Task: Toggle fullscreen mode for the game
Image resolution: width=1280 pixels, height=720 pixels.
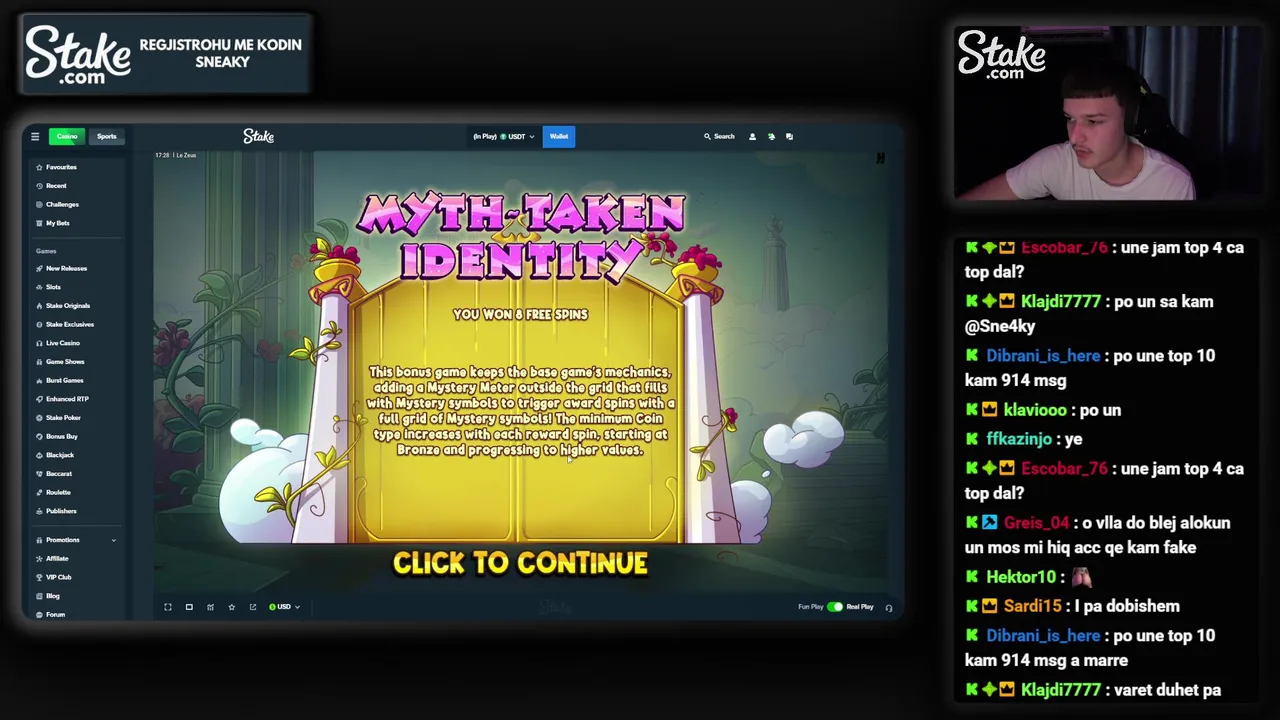Action: coord(168,607)
